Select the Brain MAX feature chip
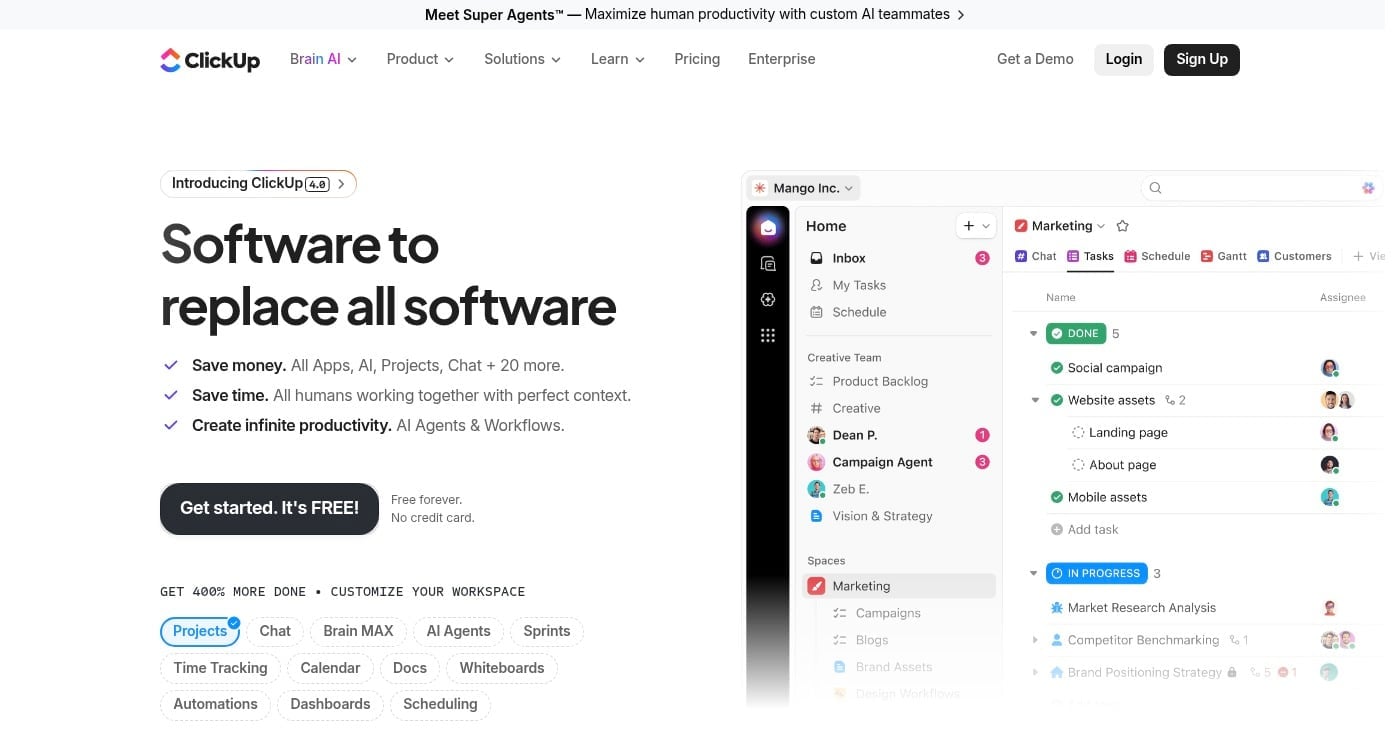 coord(358,631)
